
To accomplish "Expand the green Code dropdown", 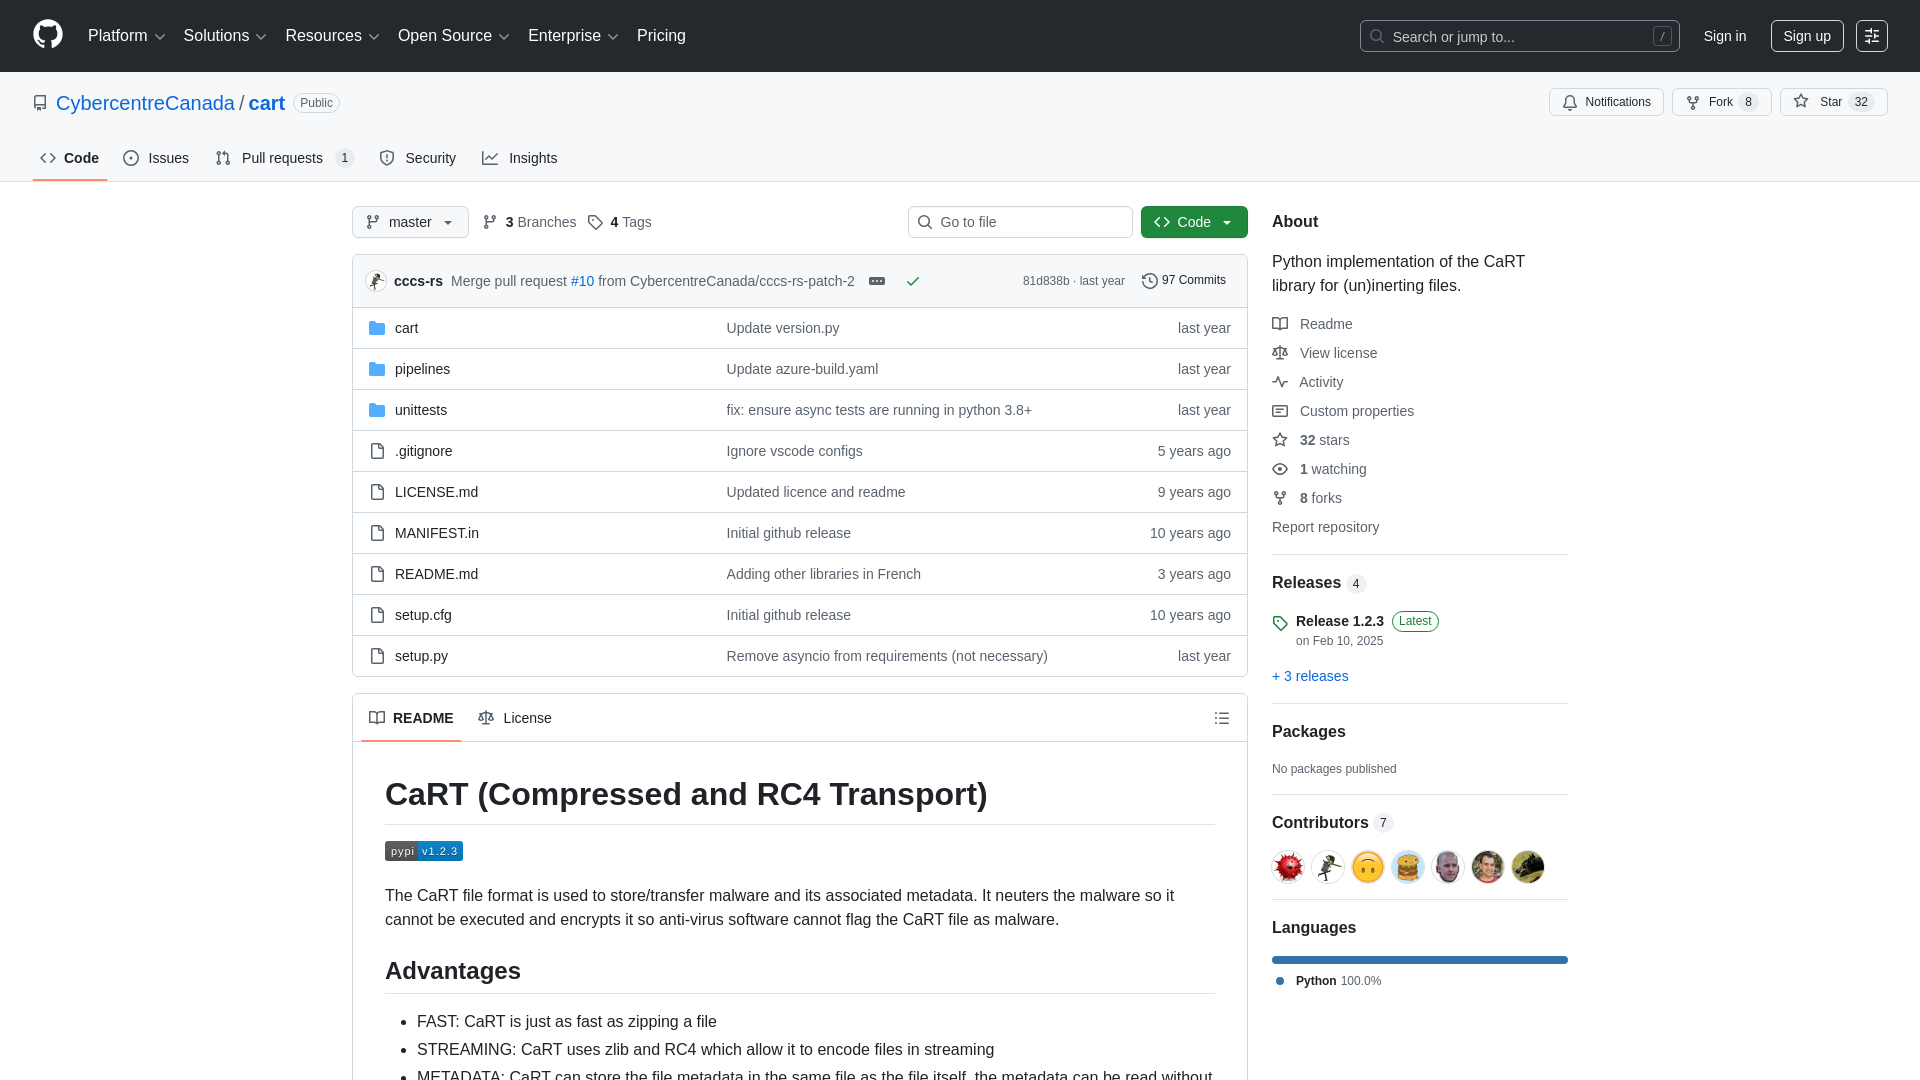I will point(1193,222).
